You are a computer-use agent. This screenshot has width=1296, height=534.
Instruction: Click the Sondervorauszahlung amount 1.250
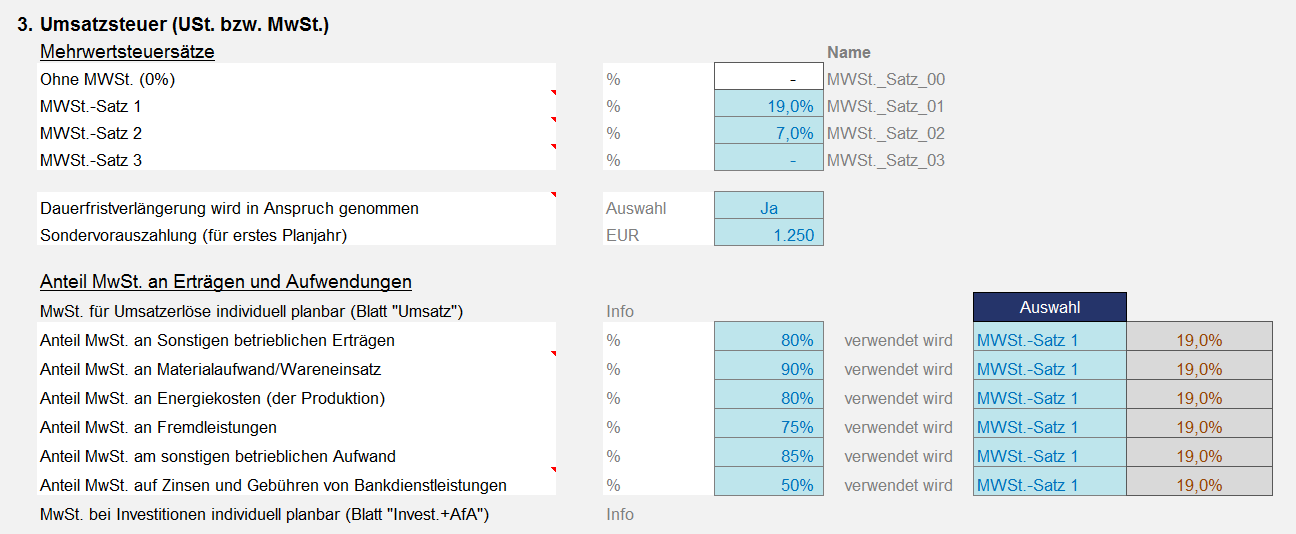(769, 235)
